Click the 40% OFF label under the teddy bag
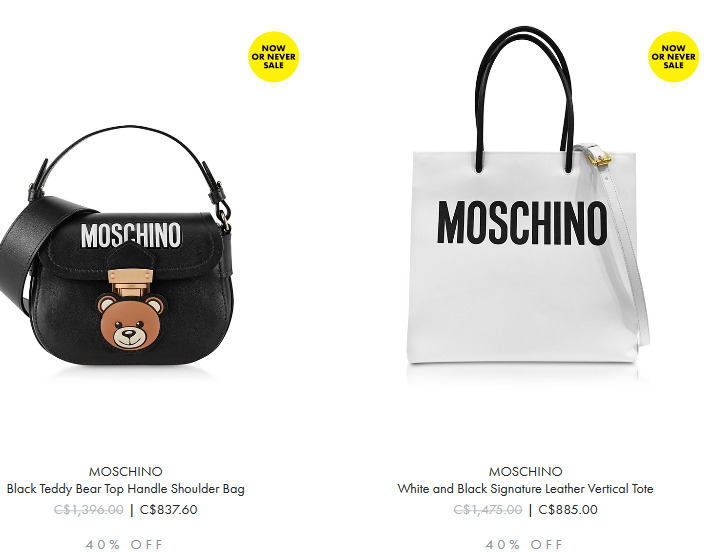Viewport: 708px width, 553px height. (x=124, y=544)
